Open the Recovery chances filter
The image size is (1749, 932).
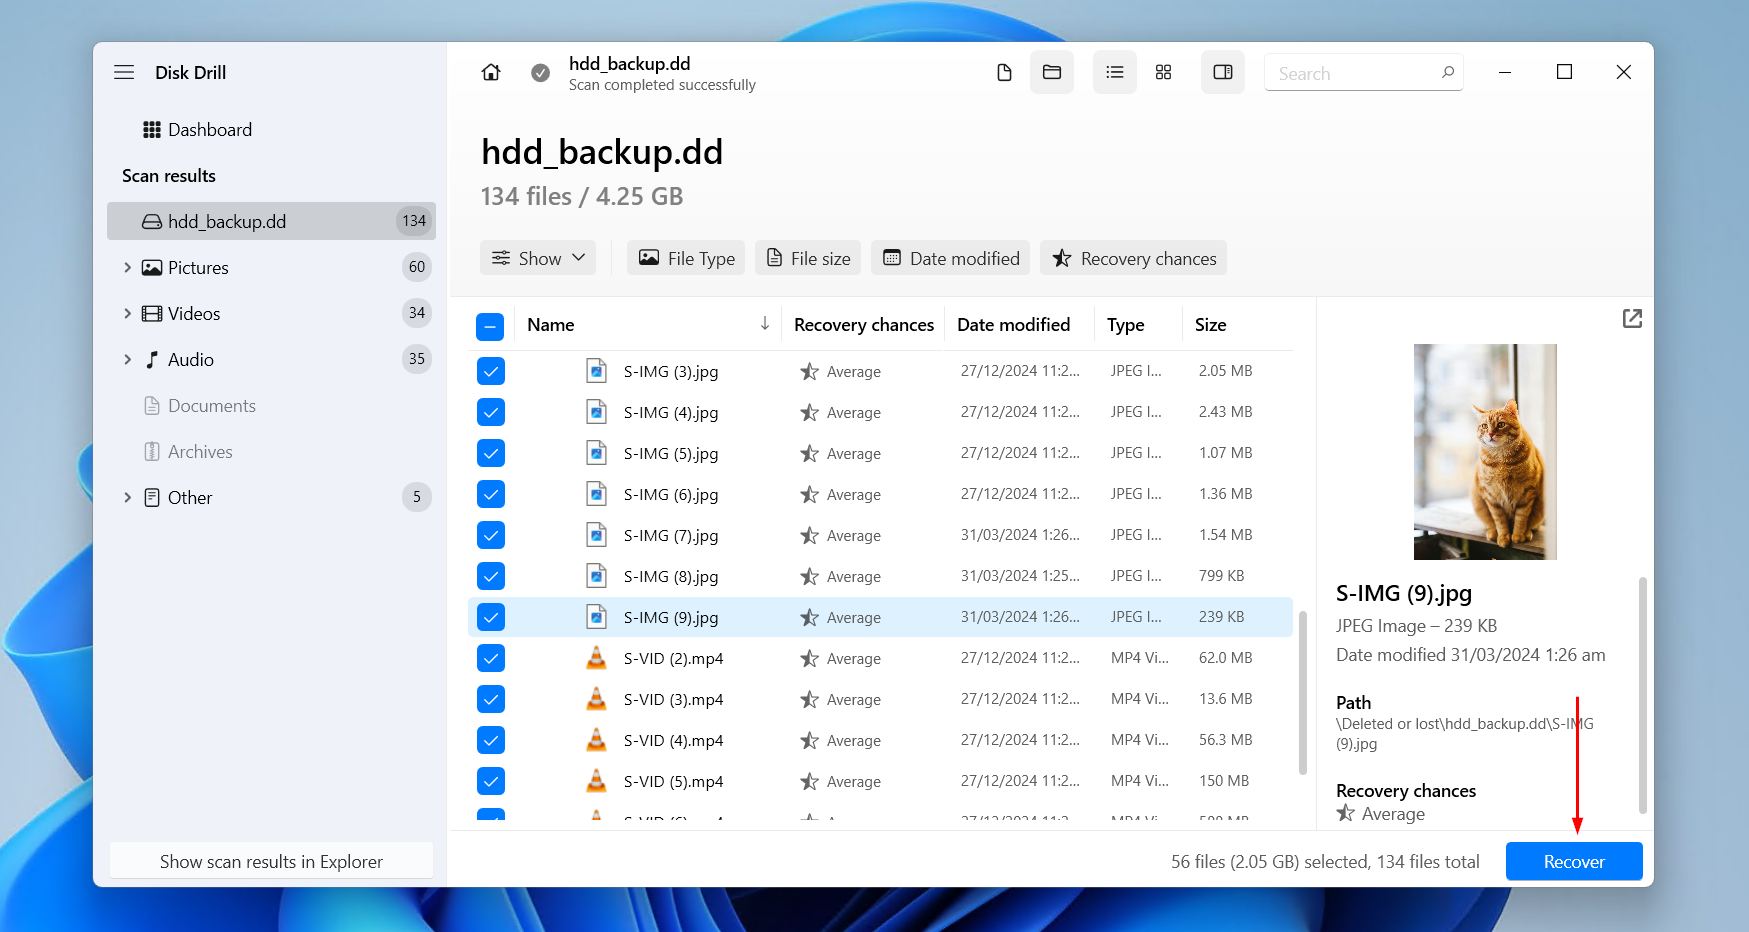pos(1132,258)
